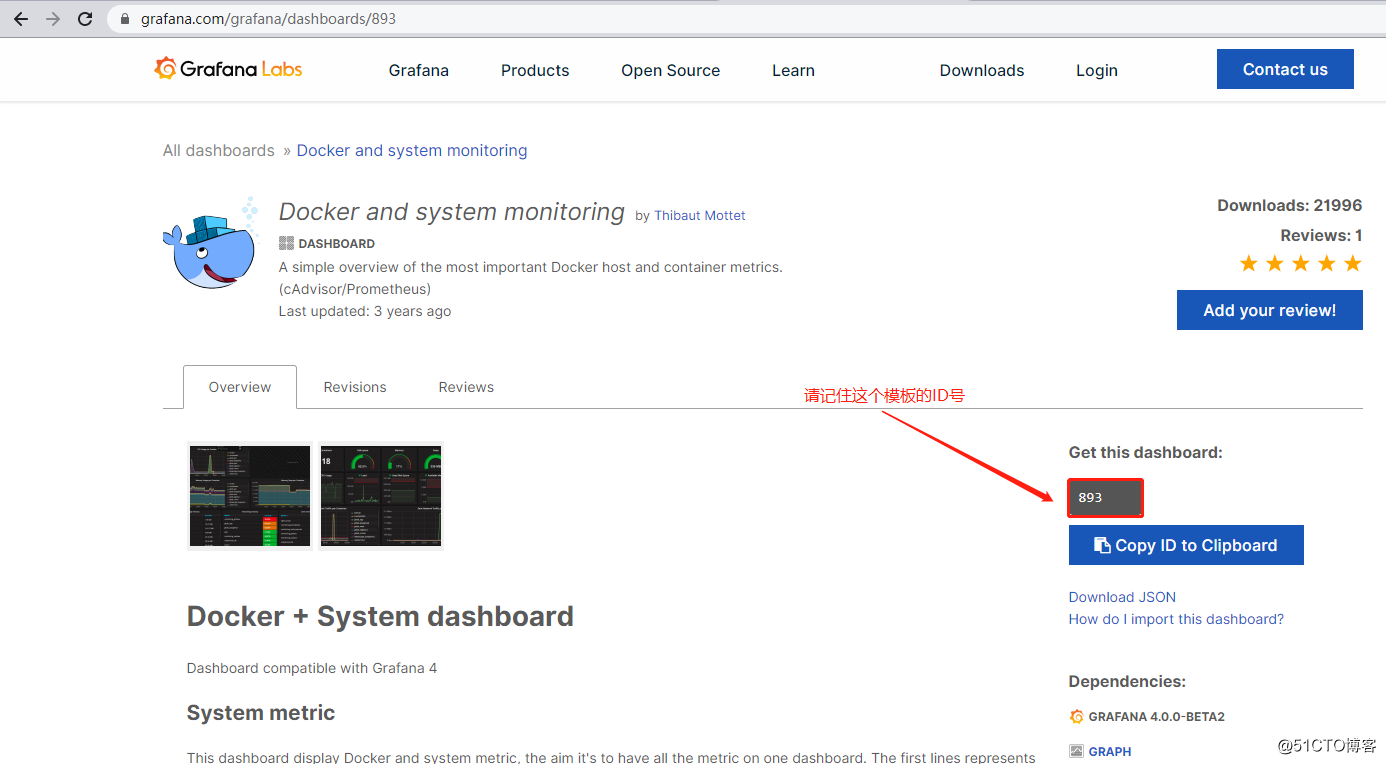Screen dimensions: 1386x764
Task: Click the browser forward arrow
Action: [53, 19]
